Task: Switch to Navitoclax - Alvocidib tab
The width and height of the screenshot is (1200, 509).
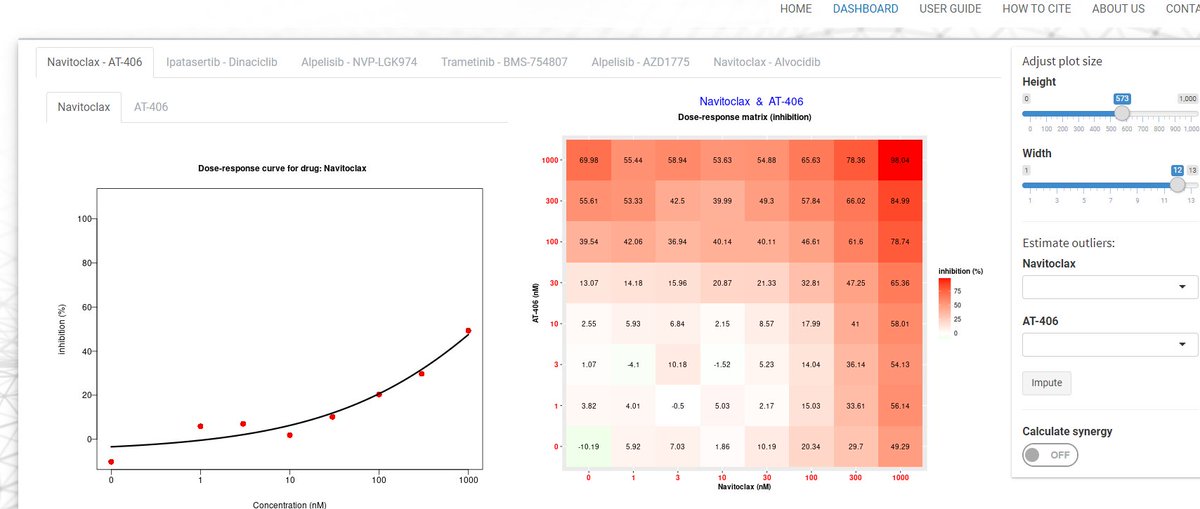Action: point(767,62)
